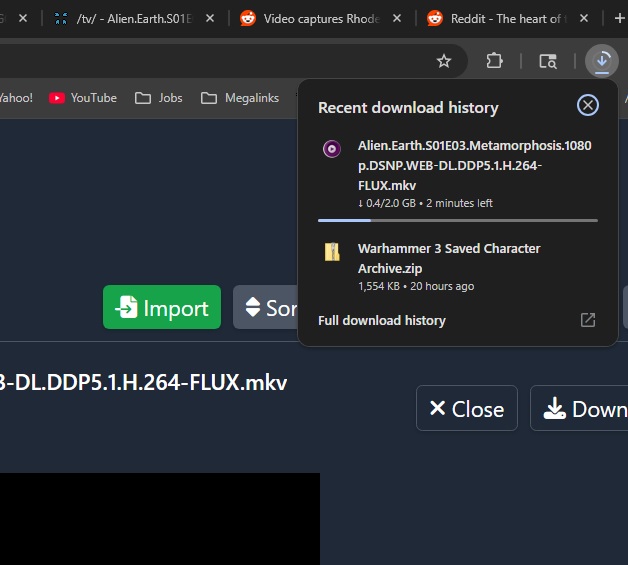Viewport: 628px width, 565px height.
Task: Click the '1,554 KB • 20 hours ago' status
Action: coord(416,286)
